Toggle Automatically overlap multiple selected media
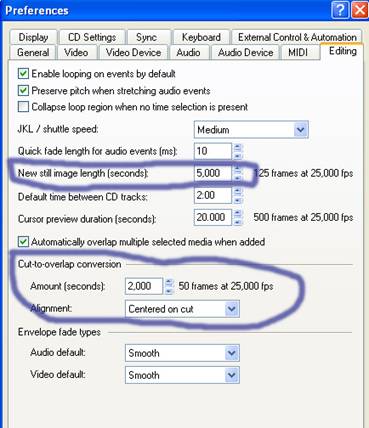This screenshot has height=428, width=369. coord(23,242)
